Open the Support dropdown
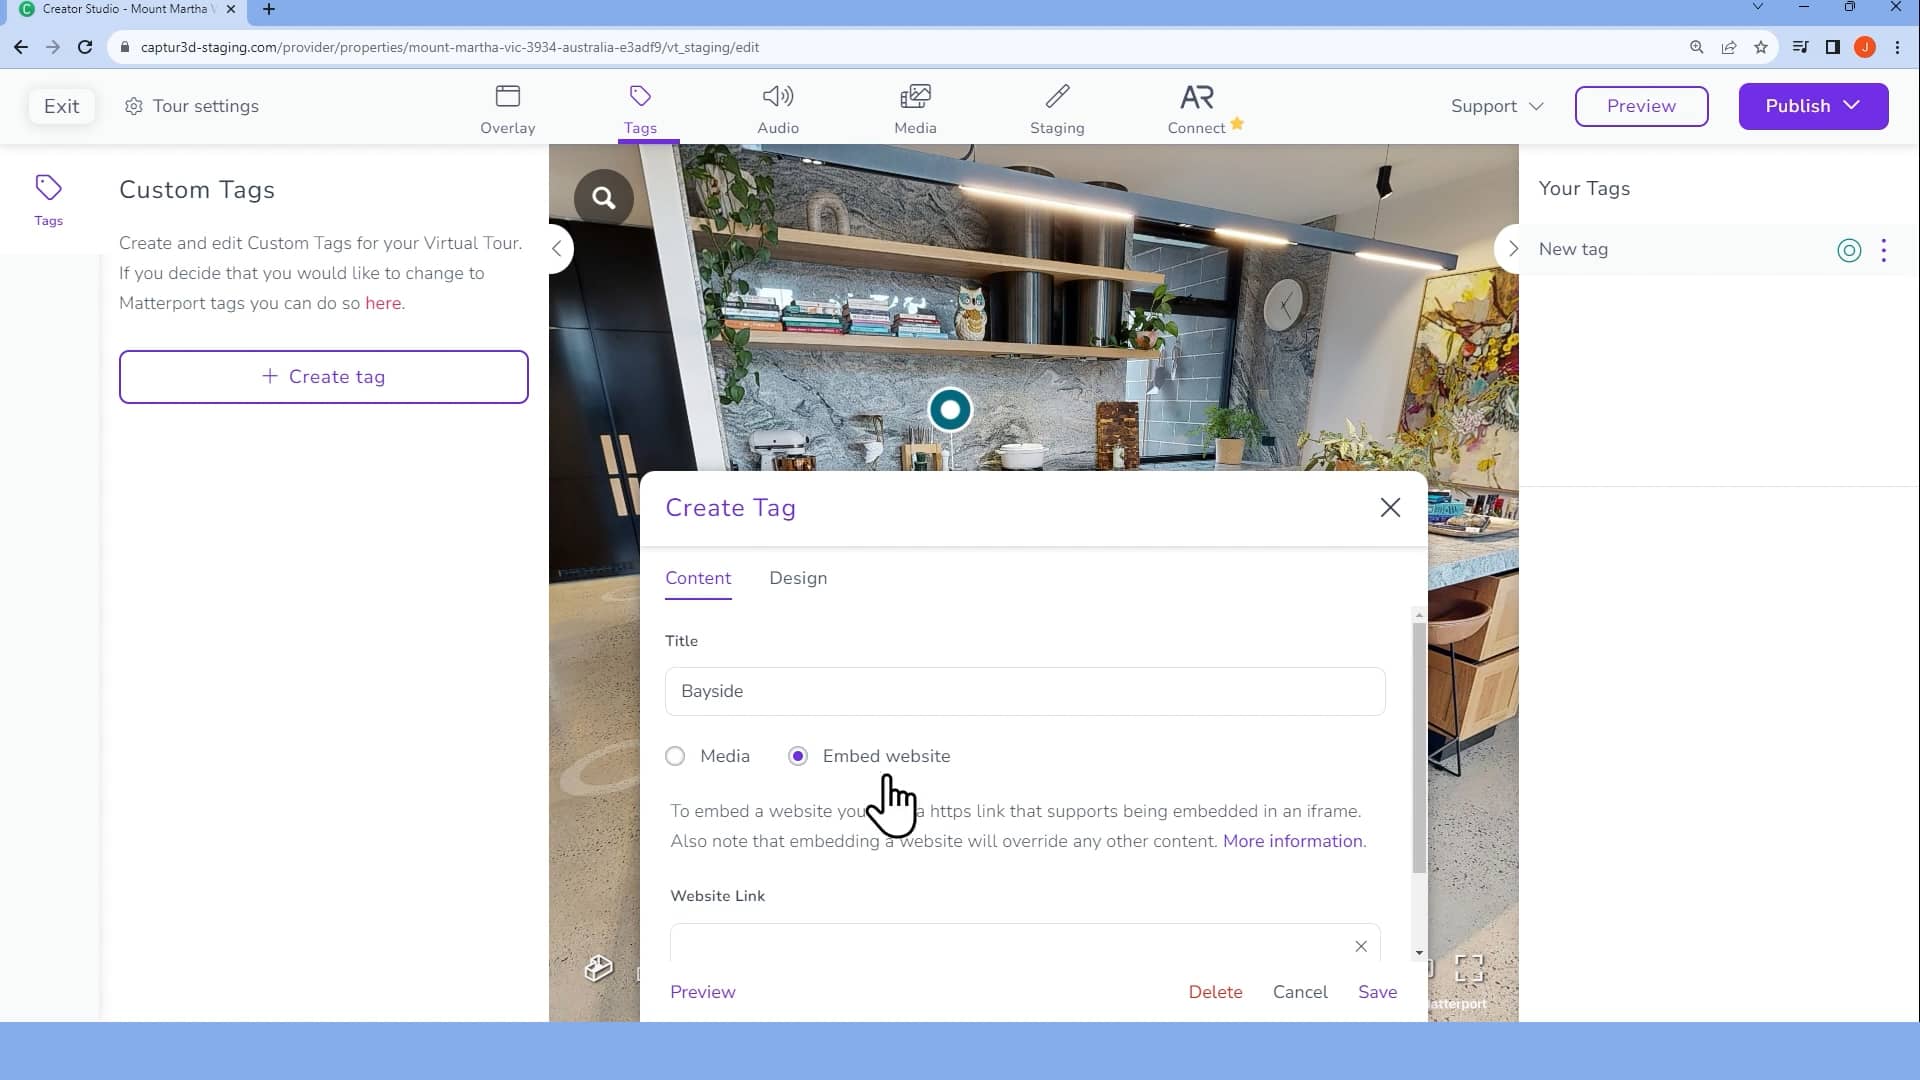Image resolution: width=1920 pixels, height=1080 pixels. coord(1494,105)
